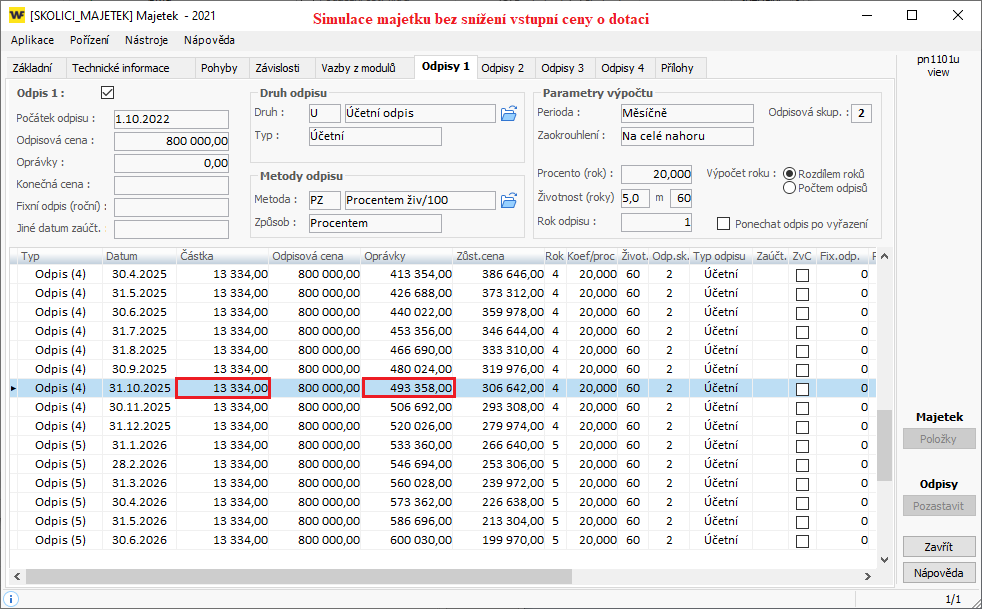Open the Pořízení menu
982x609 pixels.
click(x=89, y=40)
